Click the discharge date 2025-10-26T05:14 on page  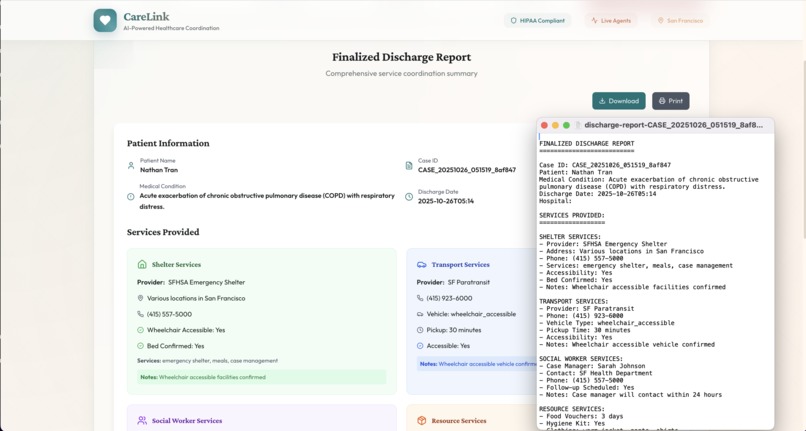[x=446, y=201]
